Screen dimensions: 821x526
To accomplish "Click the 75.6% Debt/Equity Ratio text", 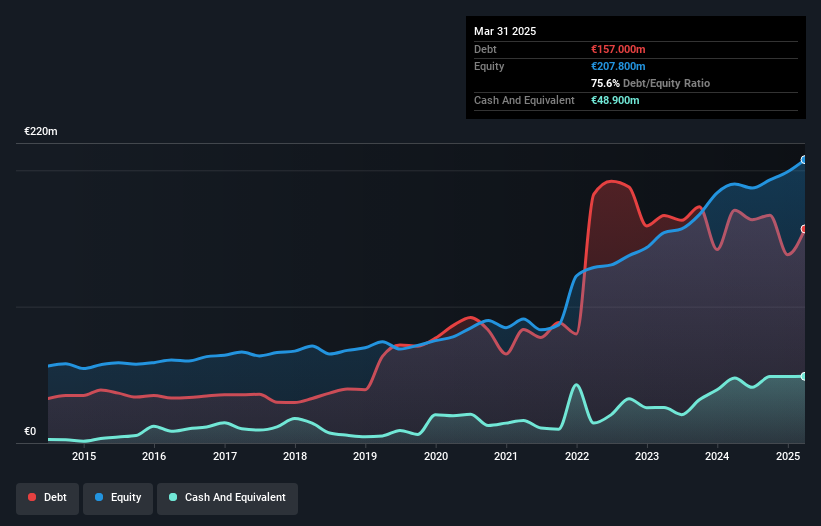I will (x=650, y=83).
